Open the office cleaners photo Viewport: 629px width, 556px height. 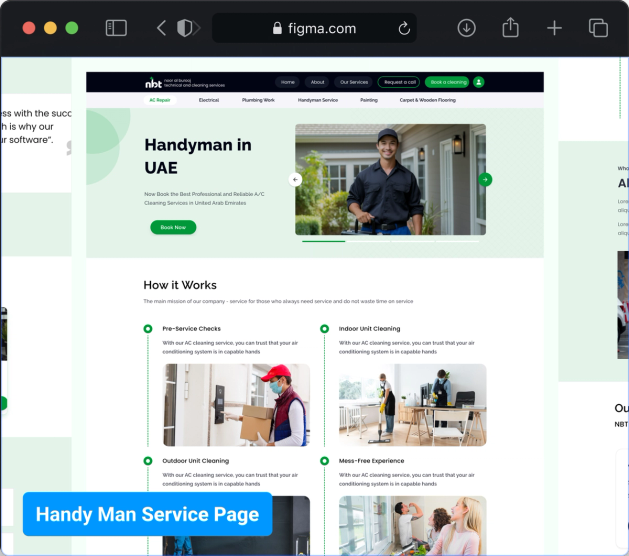tap(412, 405)
